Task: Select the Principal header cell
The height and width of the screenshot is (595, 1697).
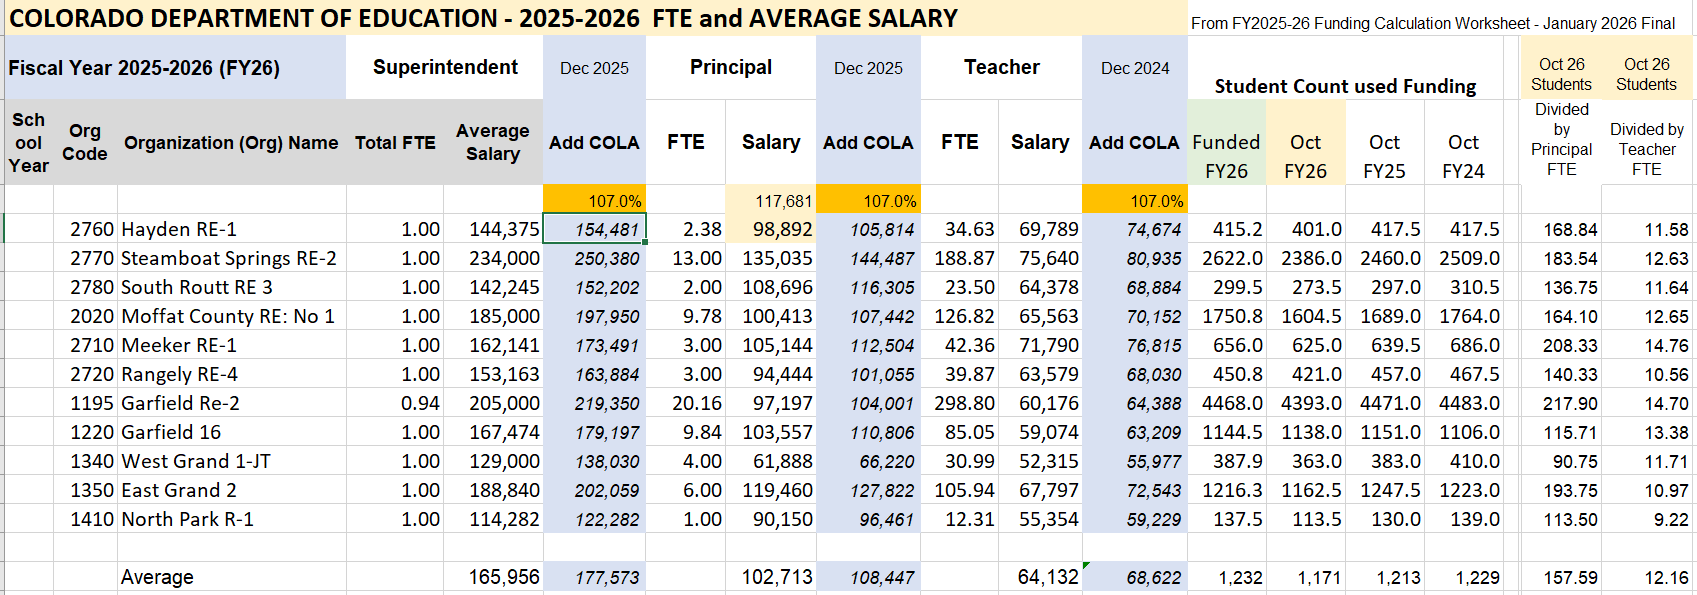Action: 731,67
